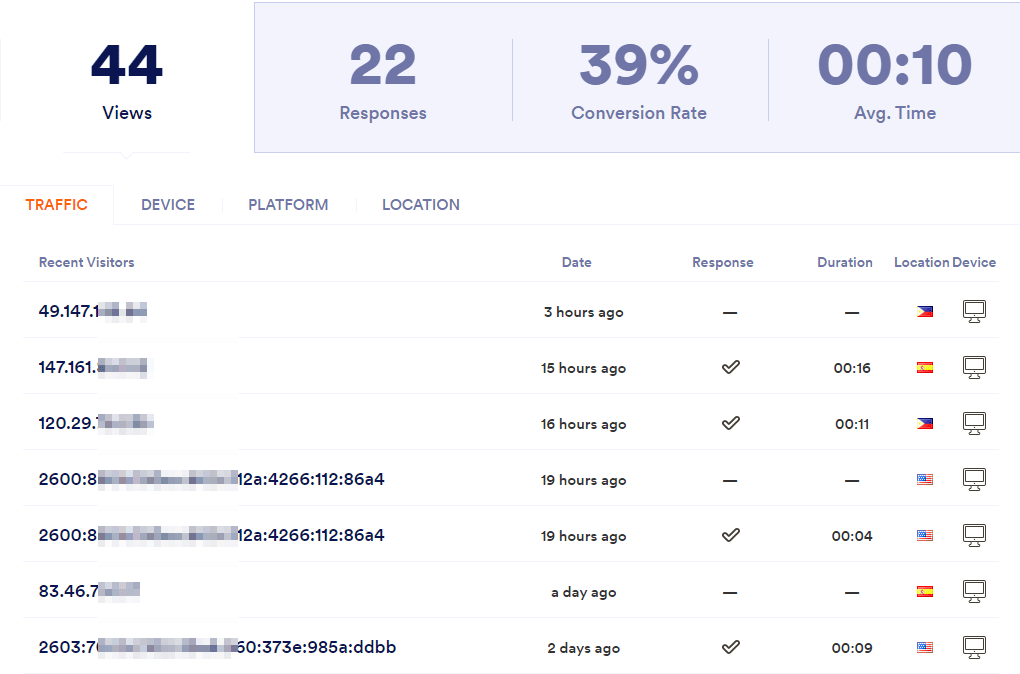Image resolution: width=1020 pixels, height=674 pixels.
Task: Open the Platform tab
Action: 288,205
